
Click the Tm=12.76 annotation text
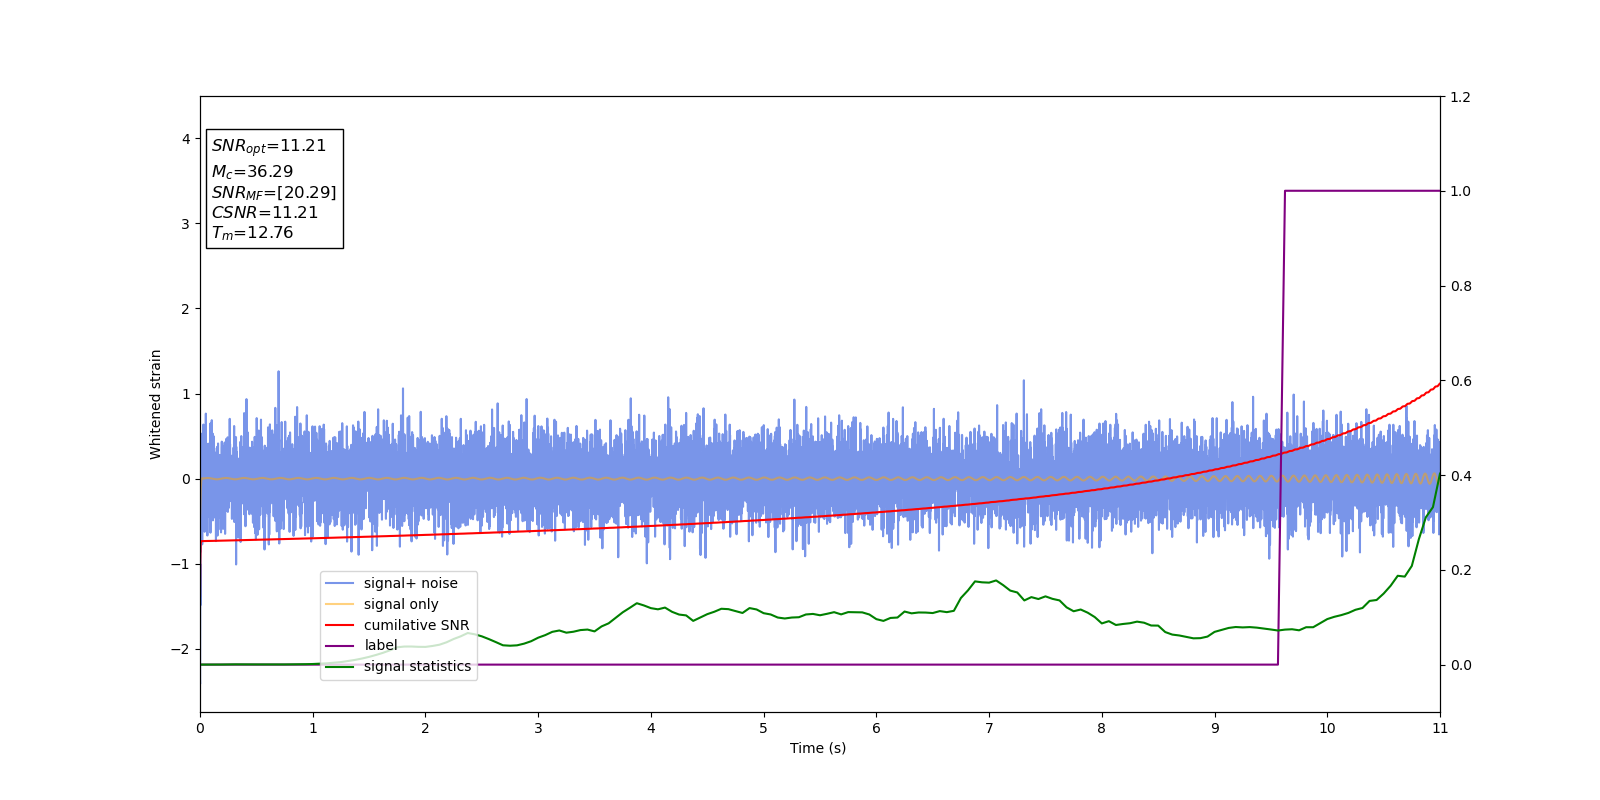tap(252, 233)
